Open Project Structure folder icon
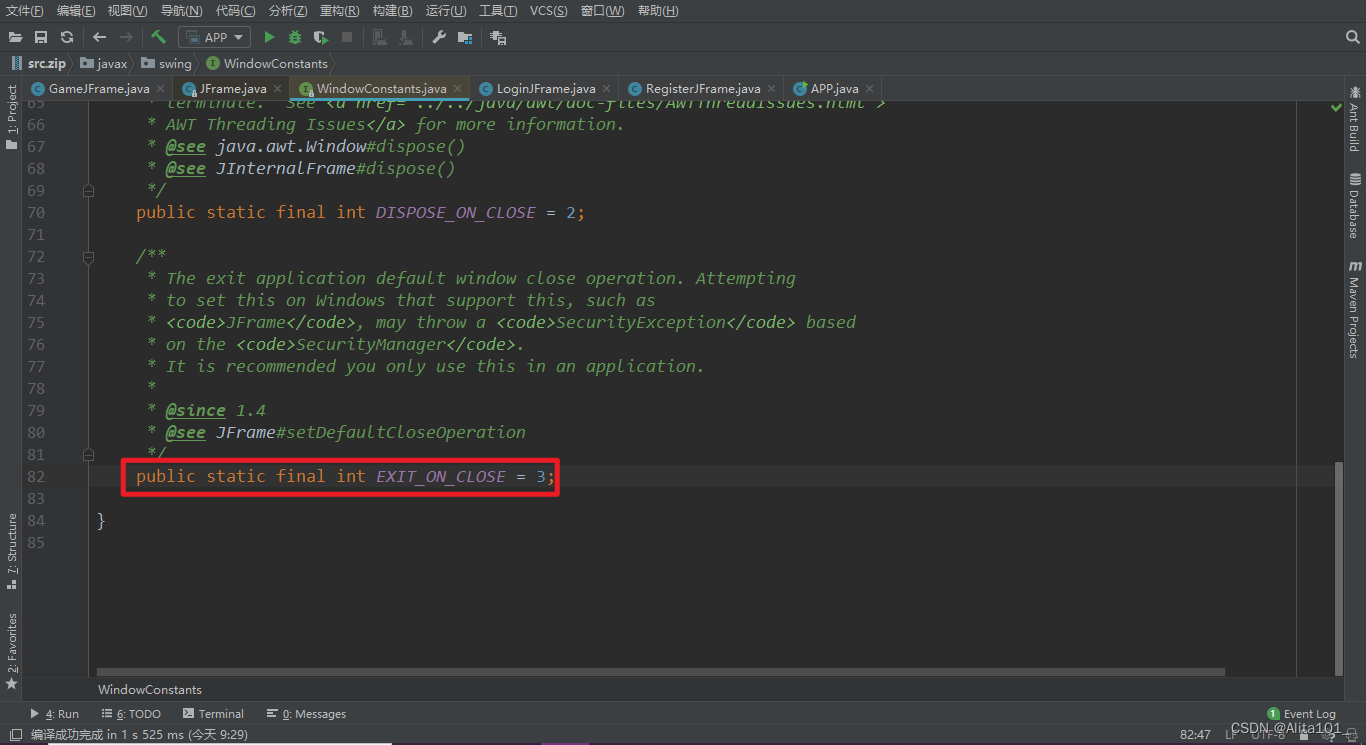Screen dimensions: 1366x745 465,37
